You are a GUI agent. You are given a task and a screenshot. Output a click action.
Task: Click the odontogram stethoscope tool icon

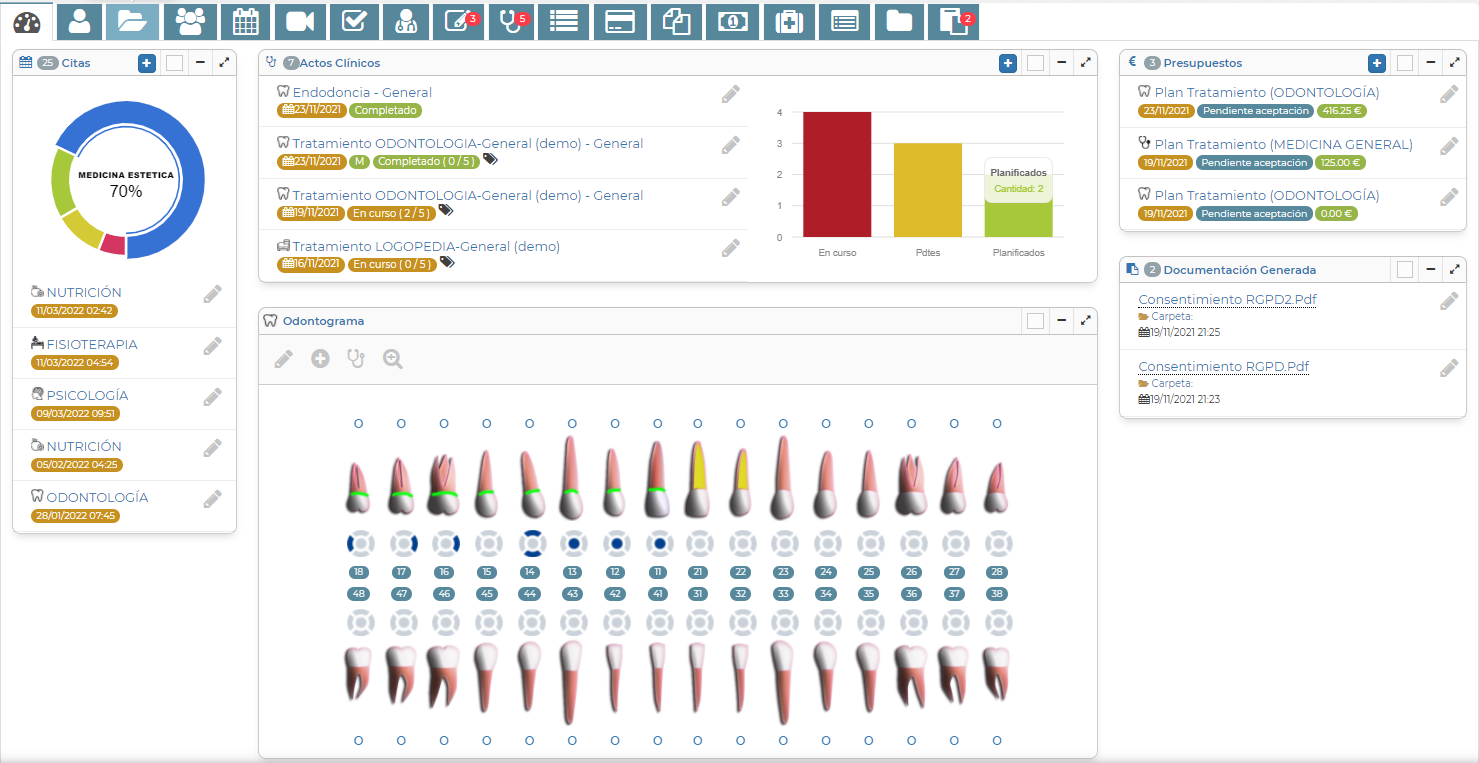click(356, 359)
